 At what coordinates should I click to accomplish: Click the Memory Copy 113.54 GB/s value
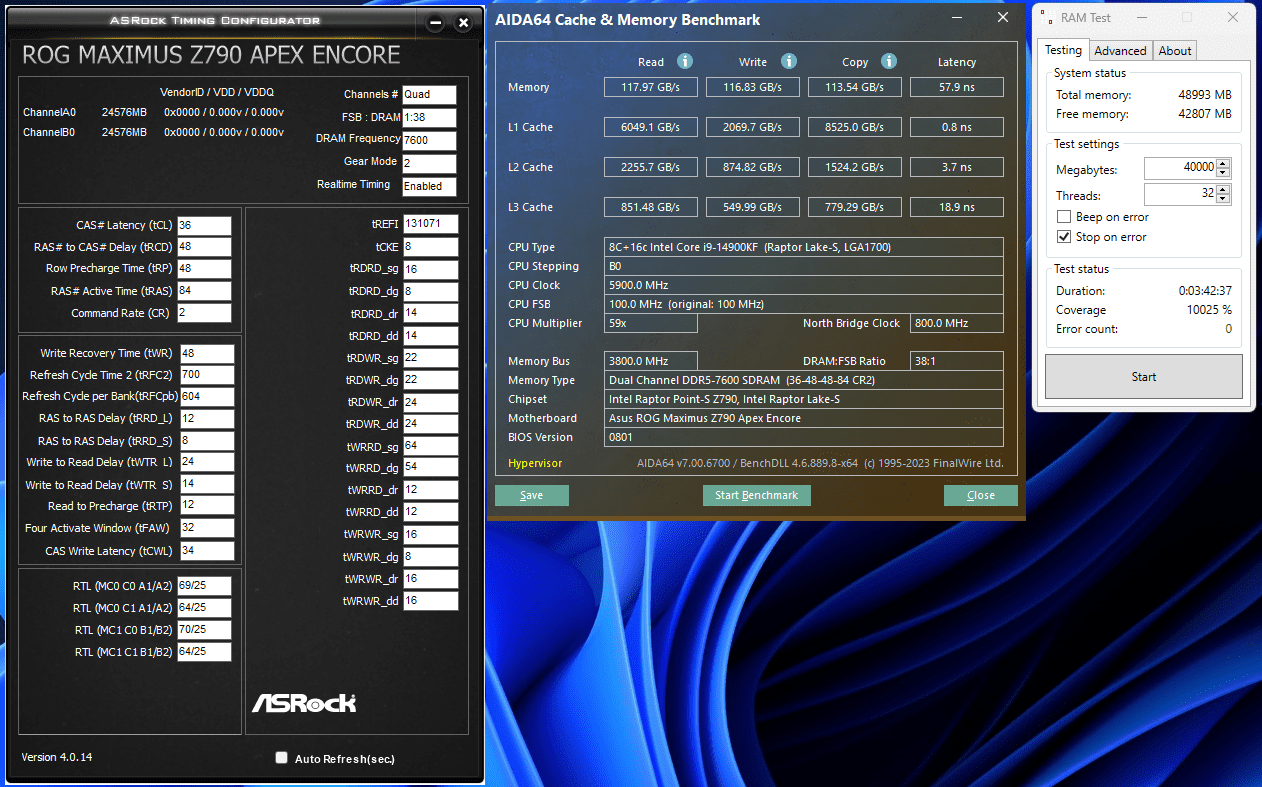(x=854, y=87)
